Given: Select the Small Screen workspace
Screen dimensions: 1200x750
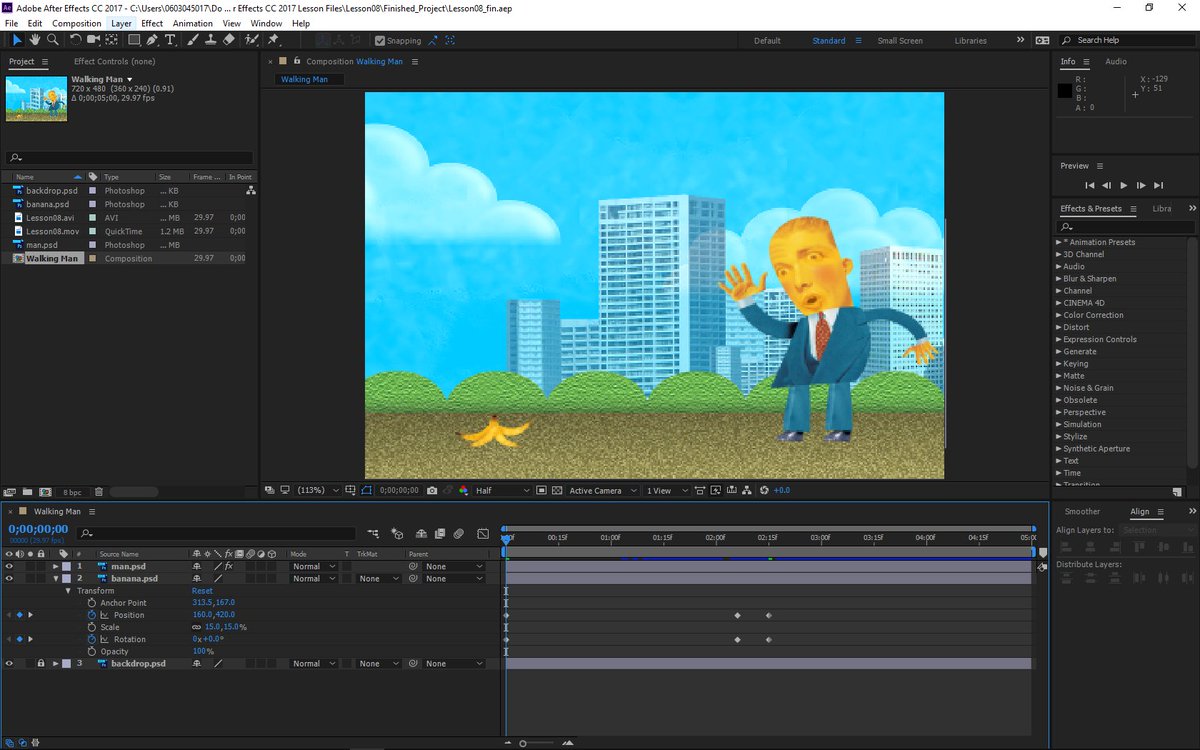Looking at the screenshot, I should pyautogui.click(x=900, y=41).
